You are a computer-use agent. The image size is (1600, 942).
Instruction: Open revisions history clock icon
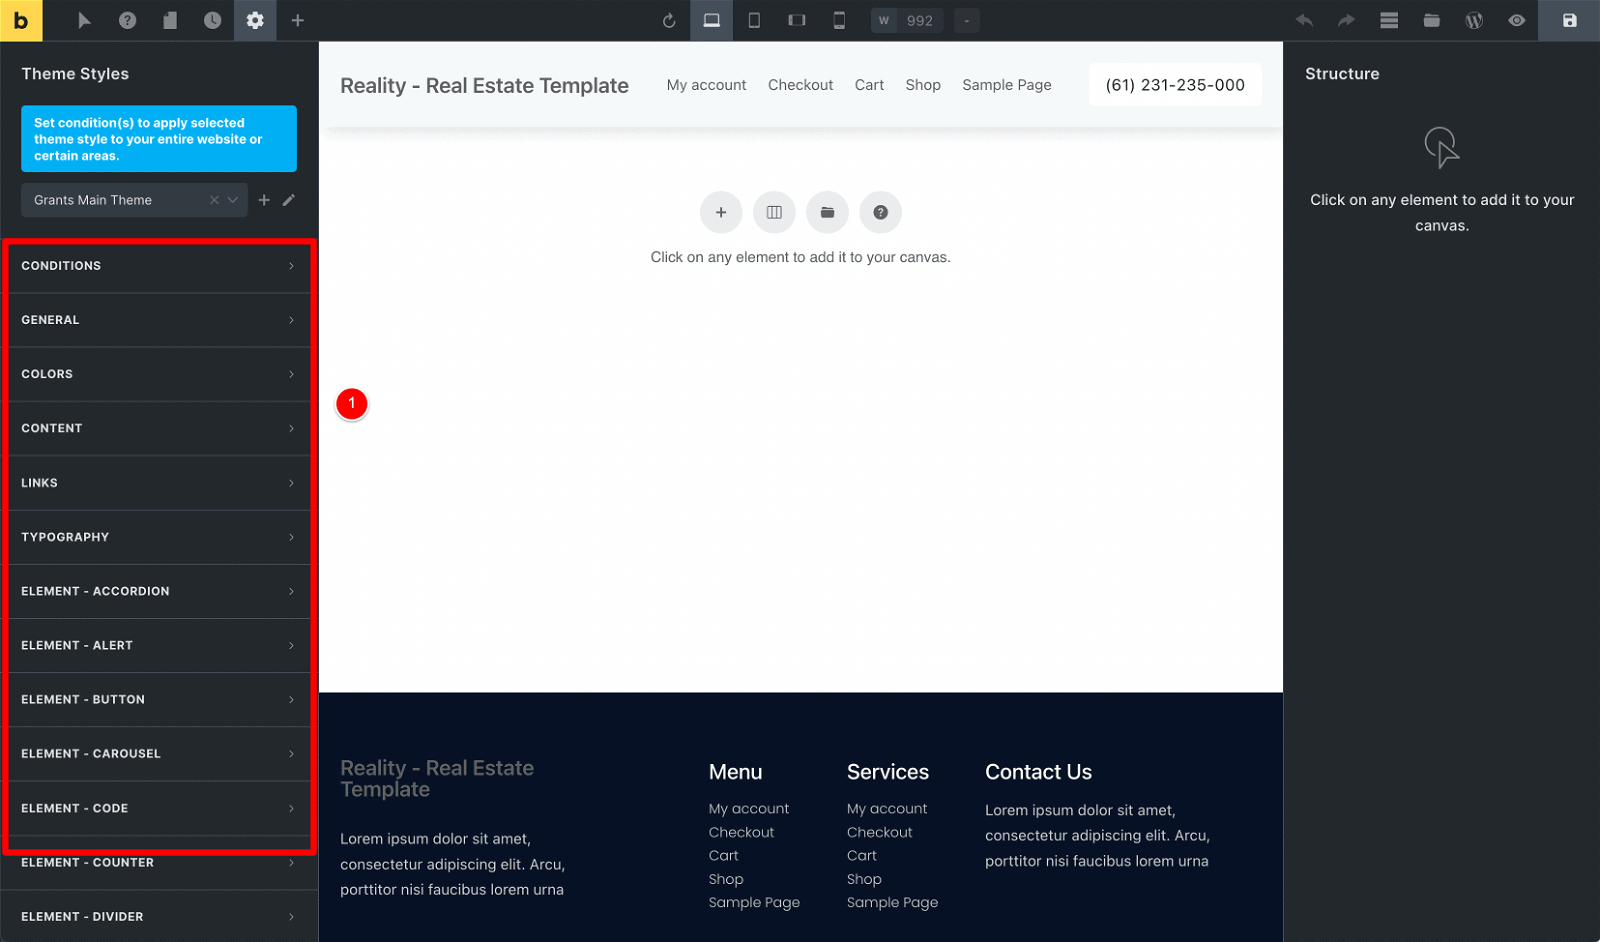(212, 20)
